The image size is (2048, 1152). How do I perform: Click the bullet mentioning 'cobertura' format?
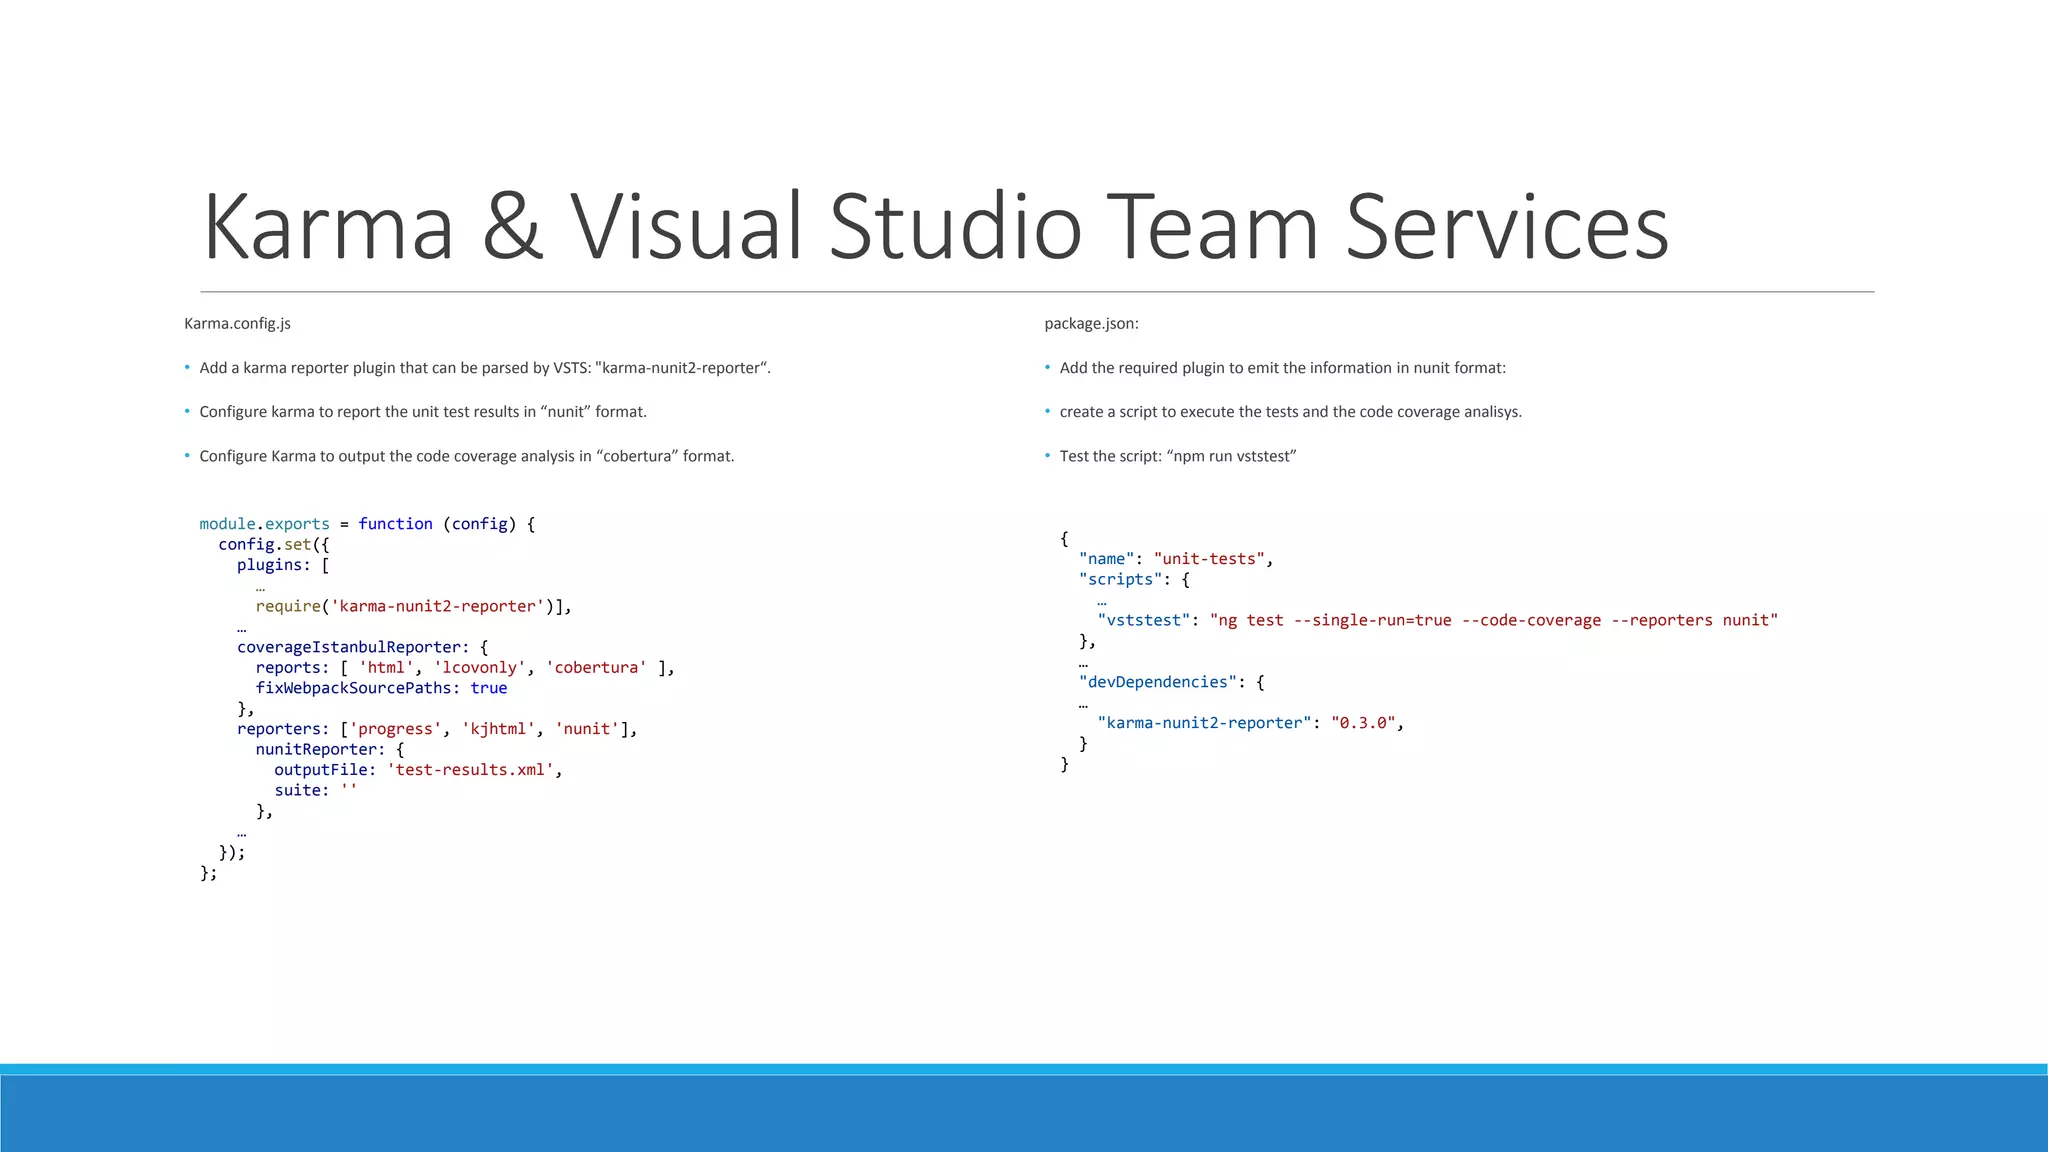click(466, 456)
